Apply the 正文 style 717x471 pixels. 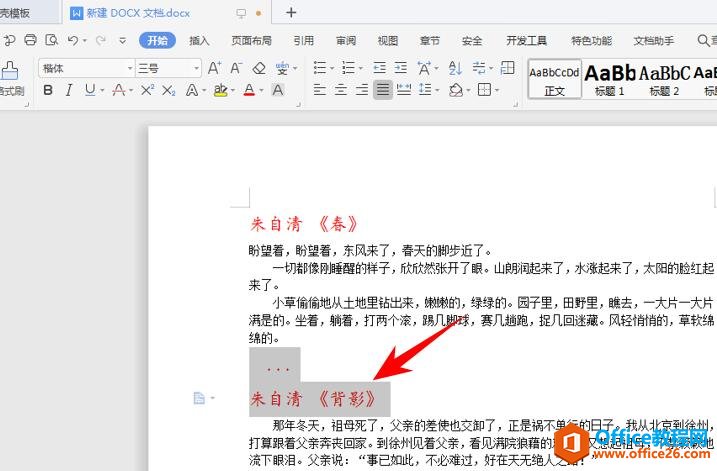tap(555, 79)
